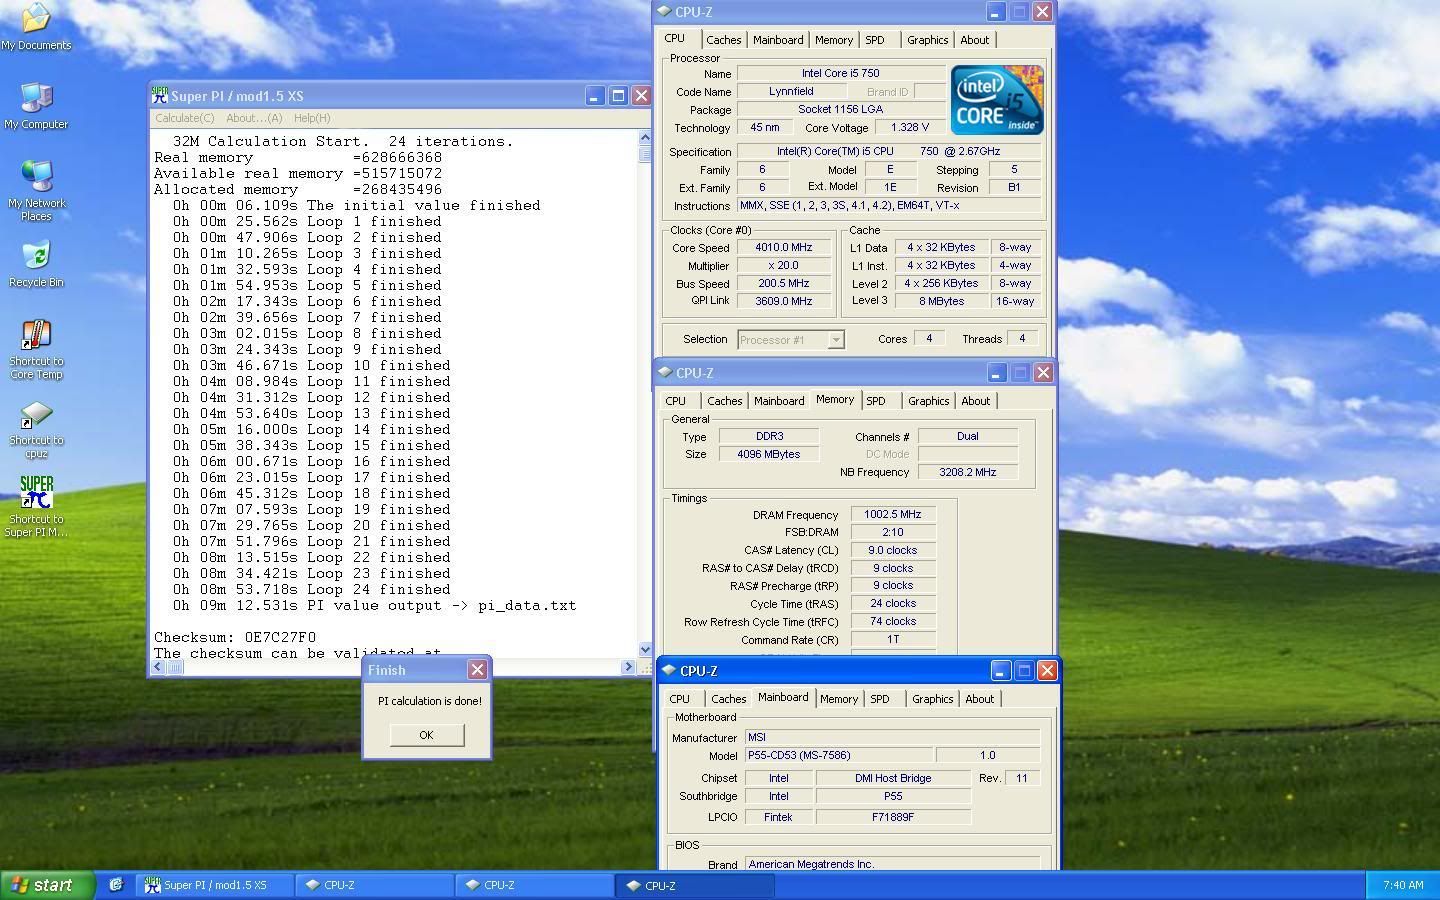The image size is (1440, 900).
Task: Minimize the Super PI window
Action: point(594,96)
